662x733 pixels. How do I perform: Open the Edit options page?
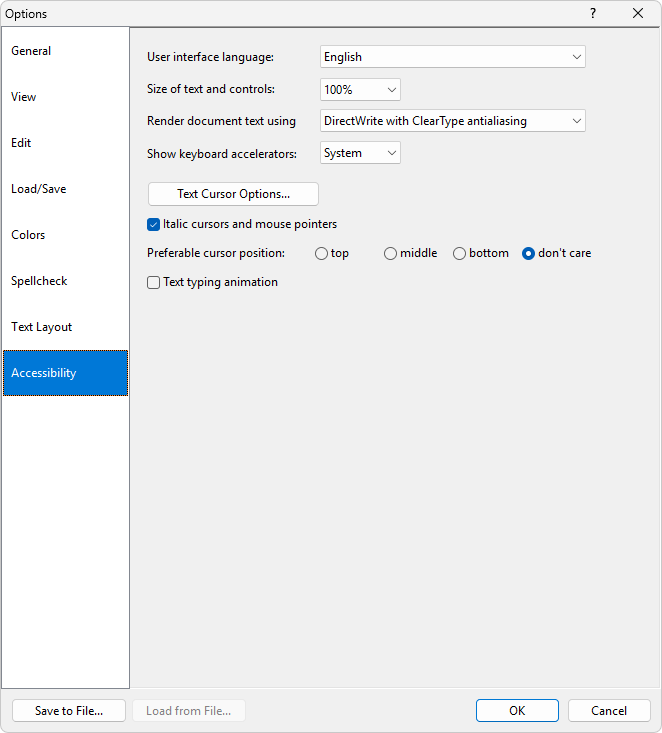65,143
